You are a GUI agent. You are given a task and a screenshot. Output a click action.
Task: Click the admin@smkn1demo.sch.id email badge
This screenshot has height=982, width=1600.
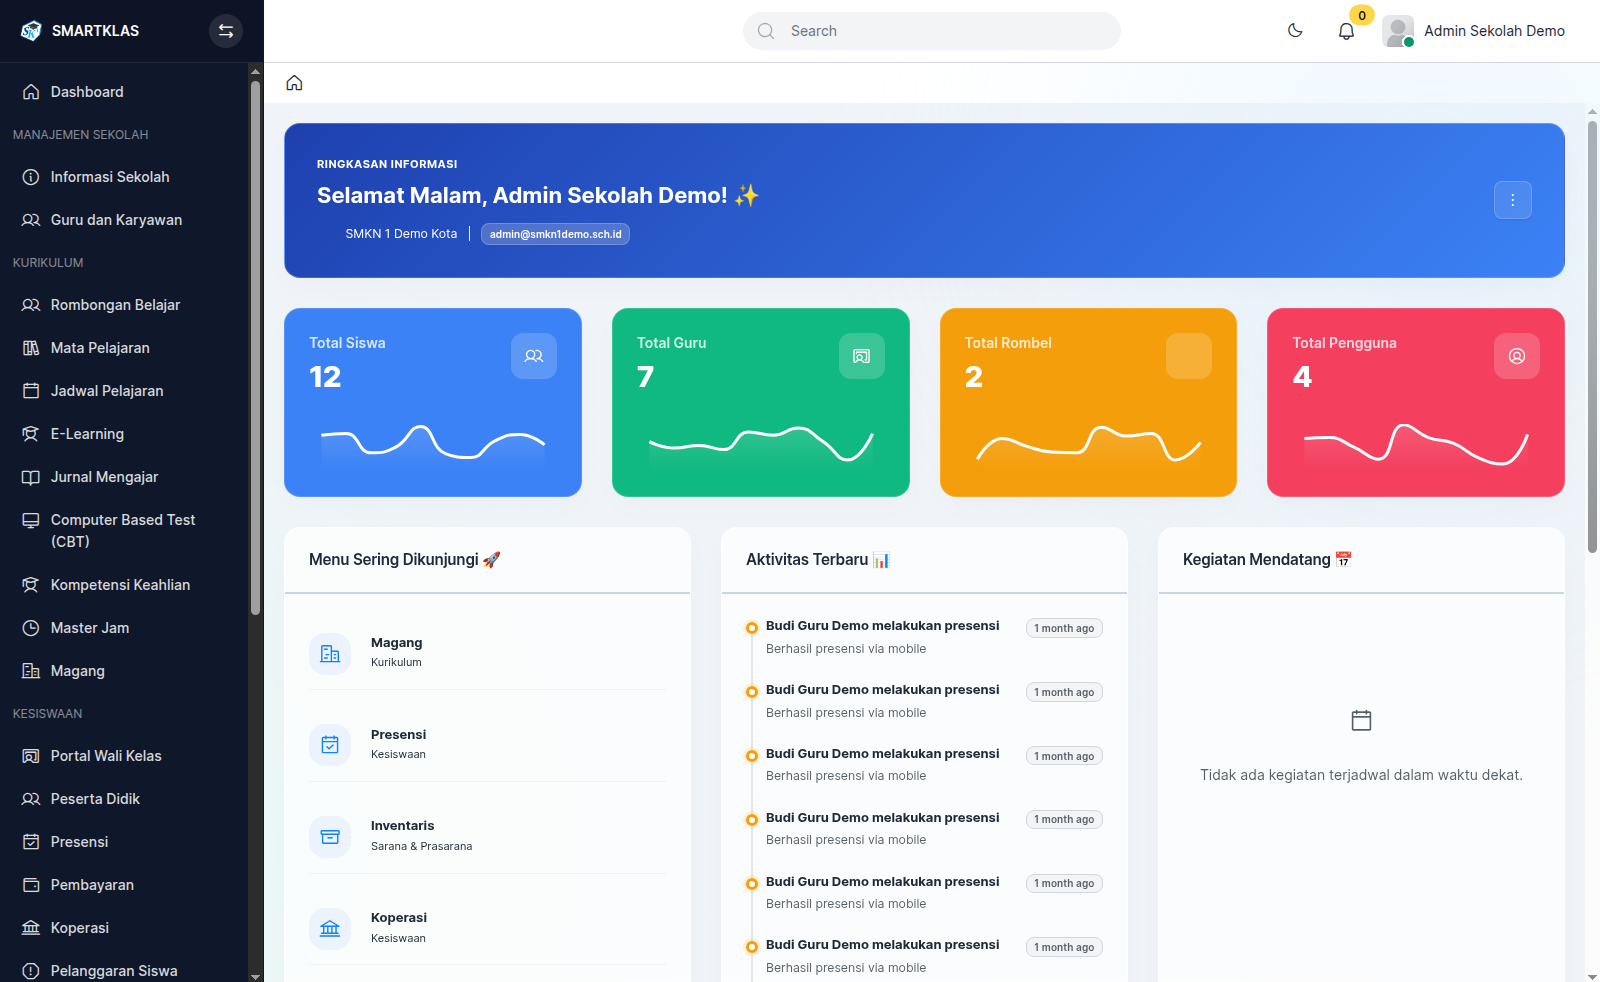pos(555,234)
